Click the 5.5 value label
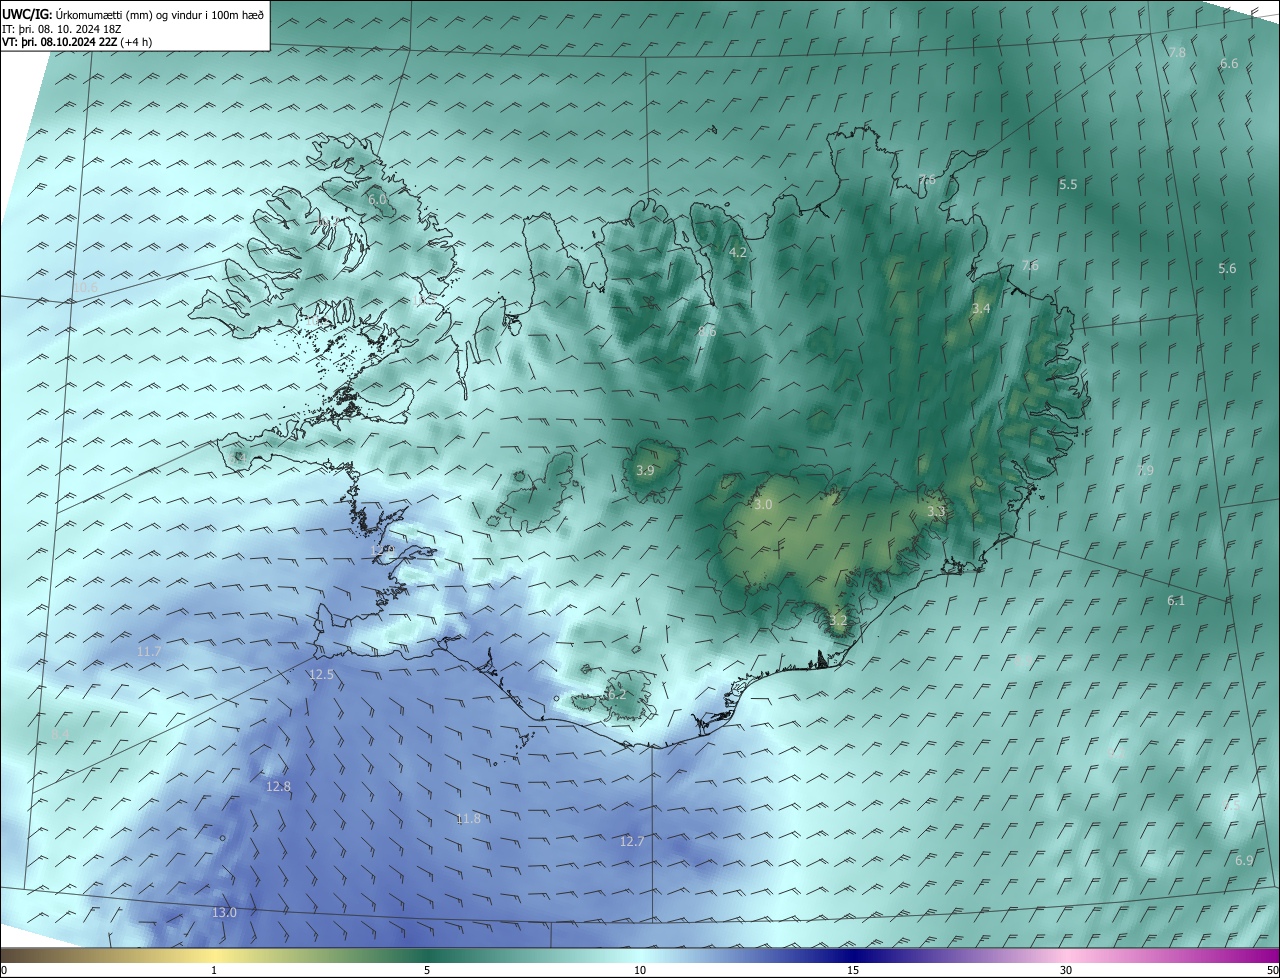The height and width of the screenshot is (978, 1280). [1068, 184]
